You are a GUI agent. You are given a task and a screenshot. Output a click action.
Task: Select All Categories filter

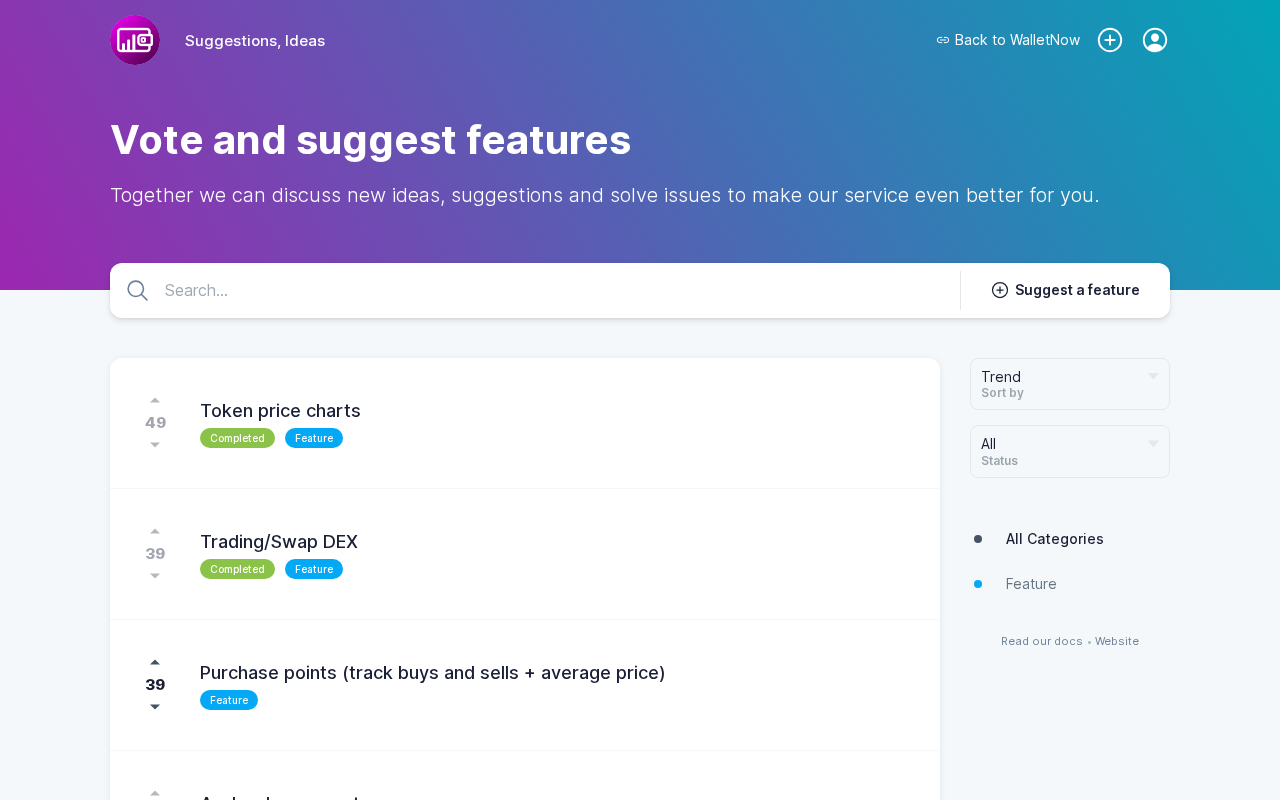[1054, 539]
